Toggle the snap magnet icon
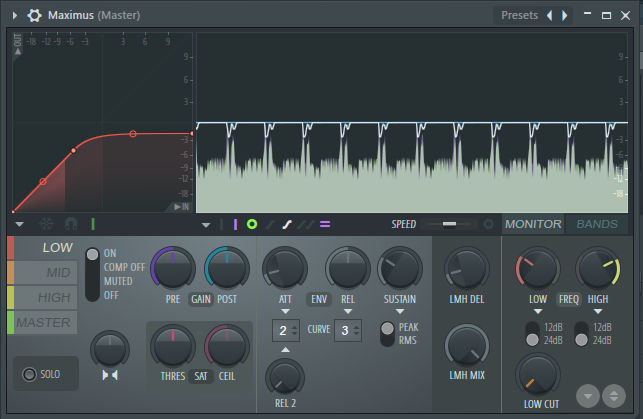The image size is (643, 419). (71, 224)
